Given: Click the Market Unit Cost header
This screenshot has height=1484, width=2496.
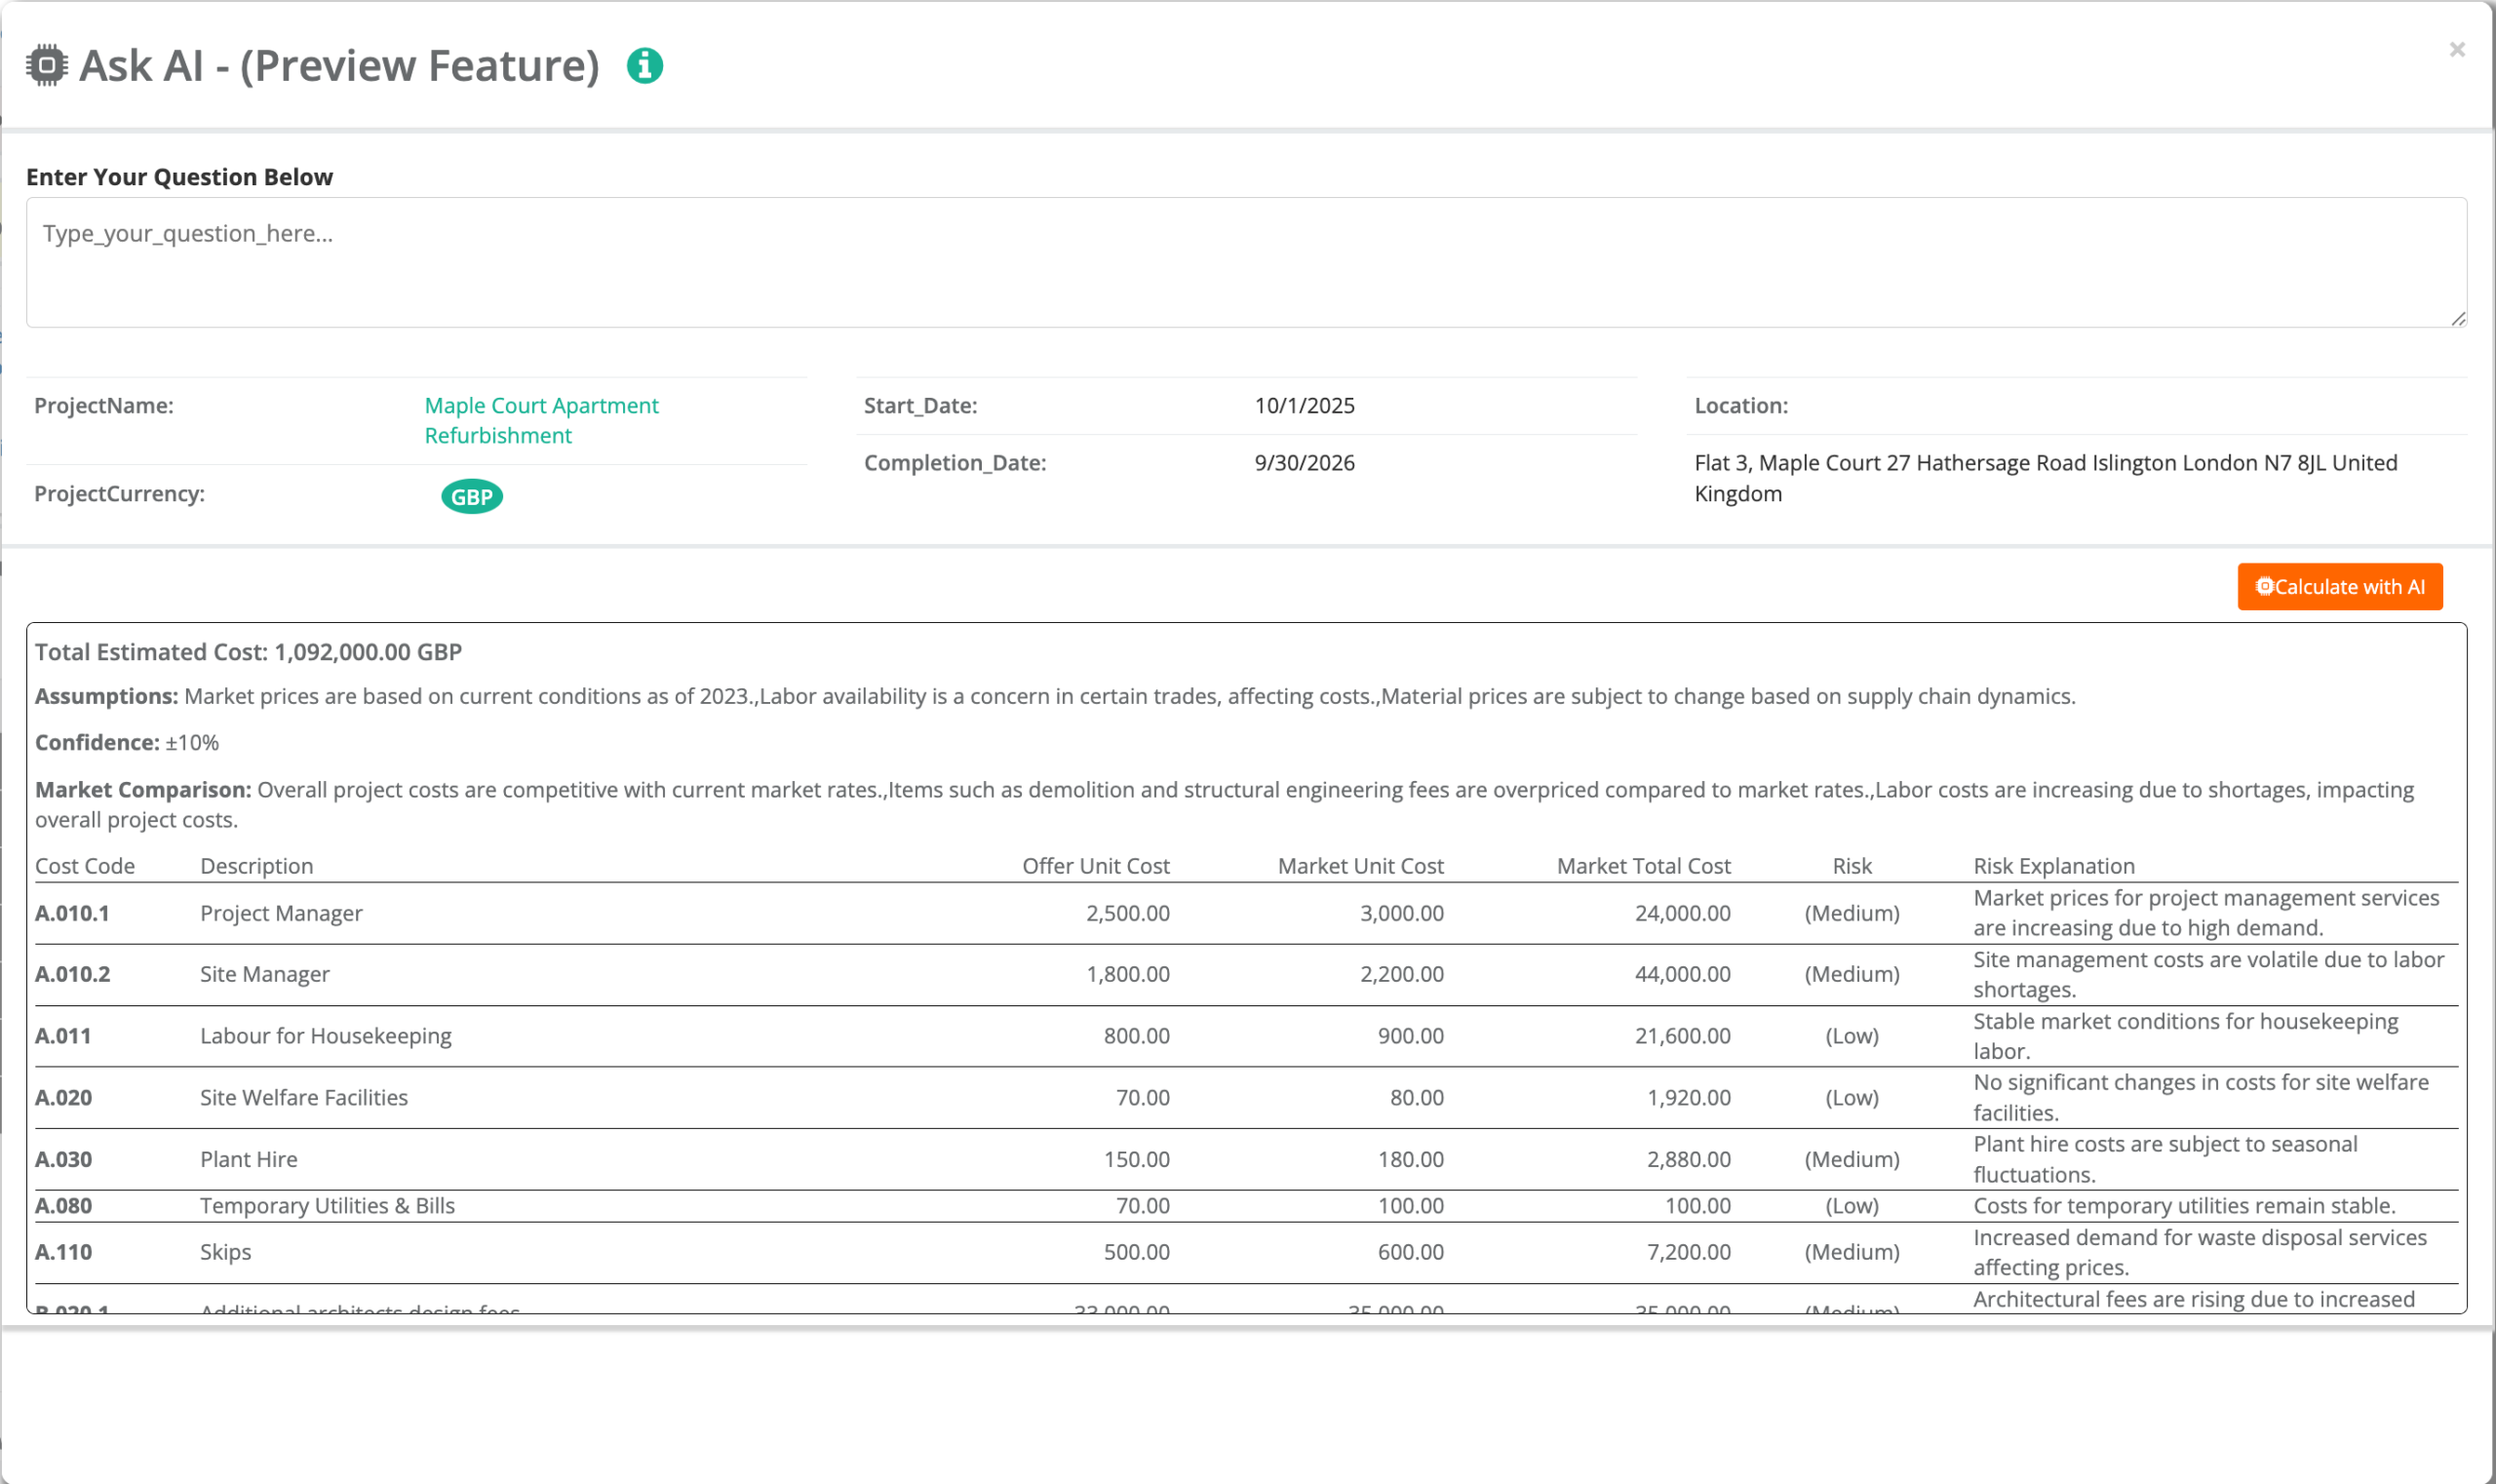Looking at the screenshot, I should click(x=1359, y=866).
